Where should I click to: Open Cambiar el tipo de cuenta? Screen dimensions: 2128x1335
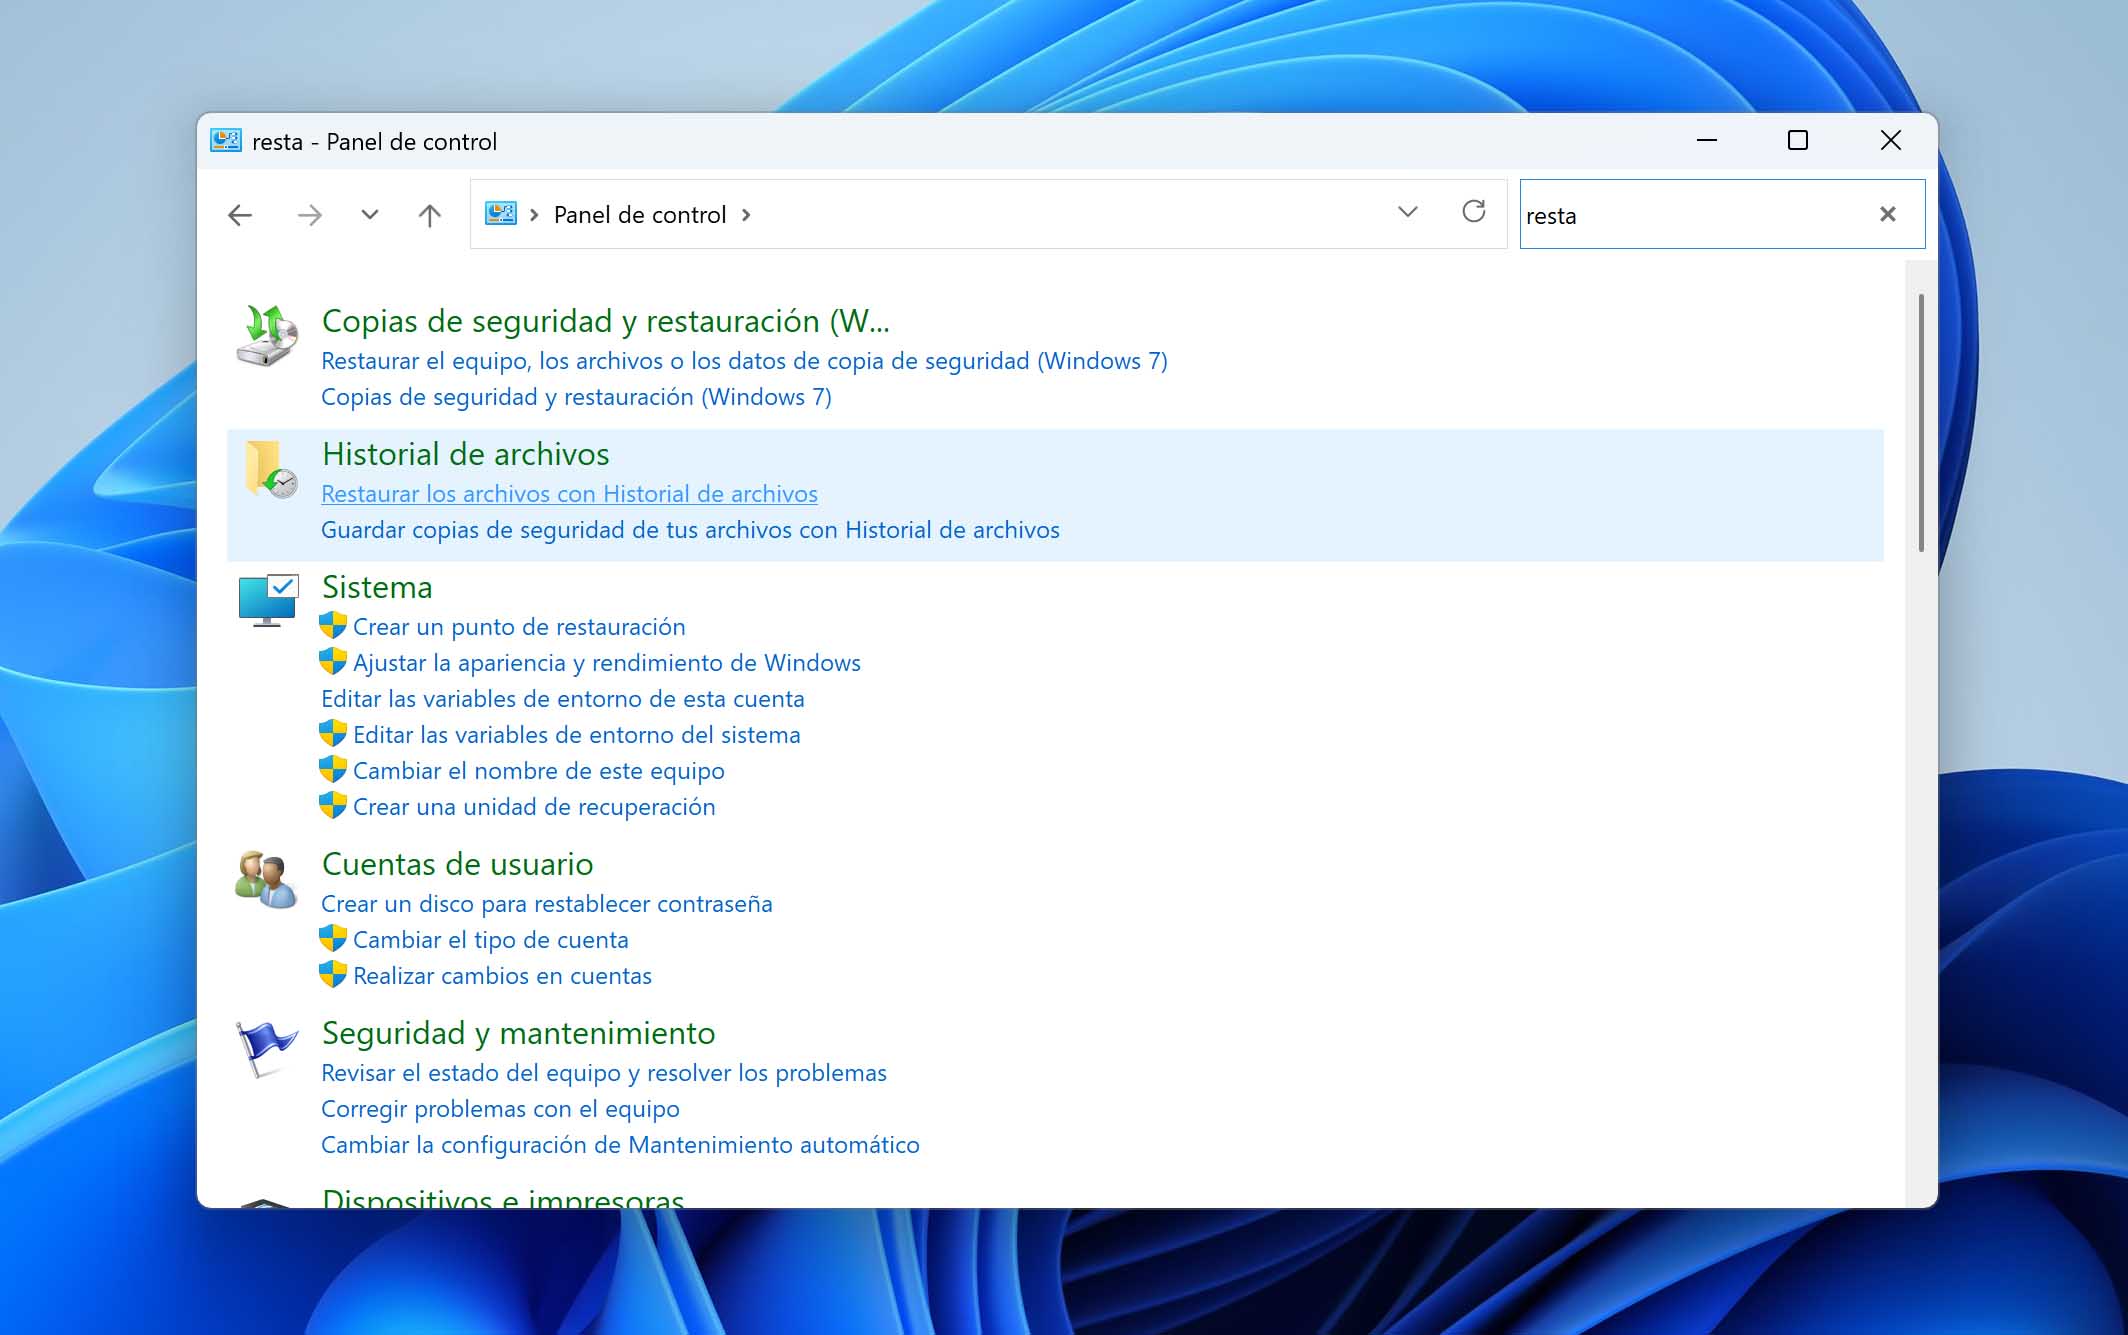pos(491,940)
